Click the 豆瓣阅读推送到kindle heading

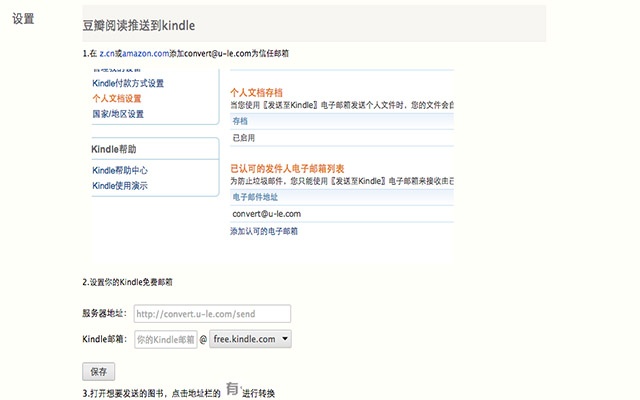point(139,25)
